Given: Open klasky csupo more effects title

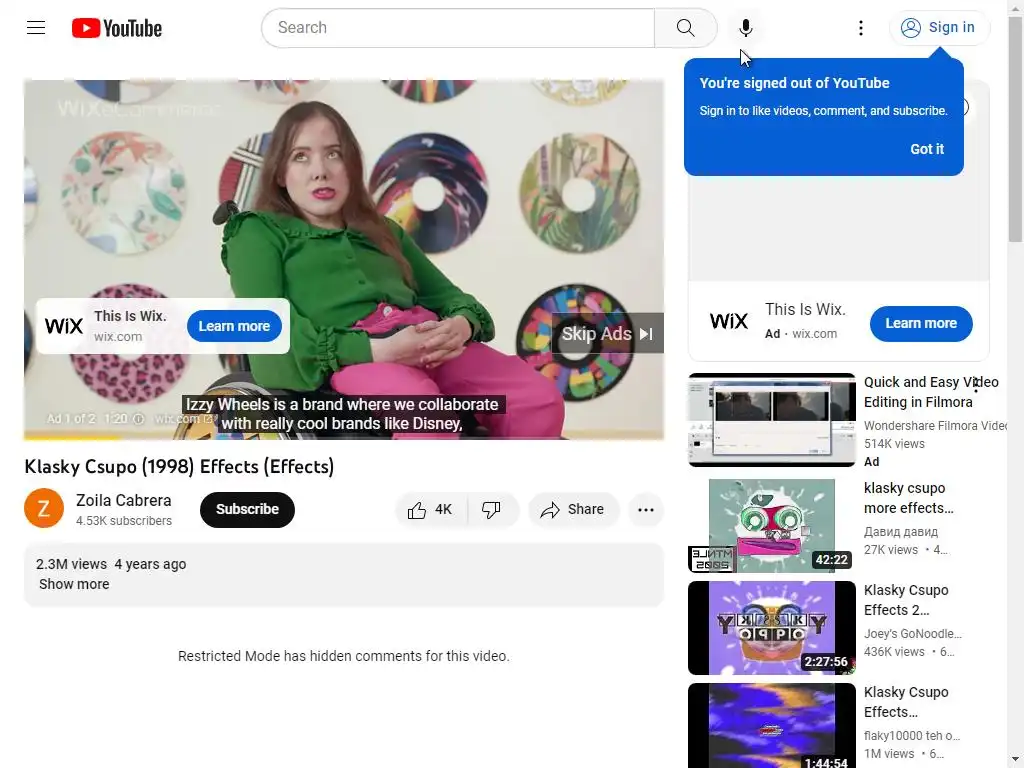Looking at the screenshot, I should 908,498.
